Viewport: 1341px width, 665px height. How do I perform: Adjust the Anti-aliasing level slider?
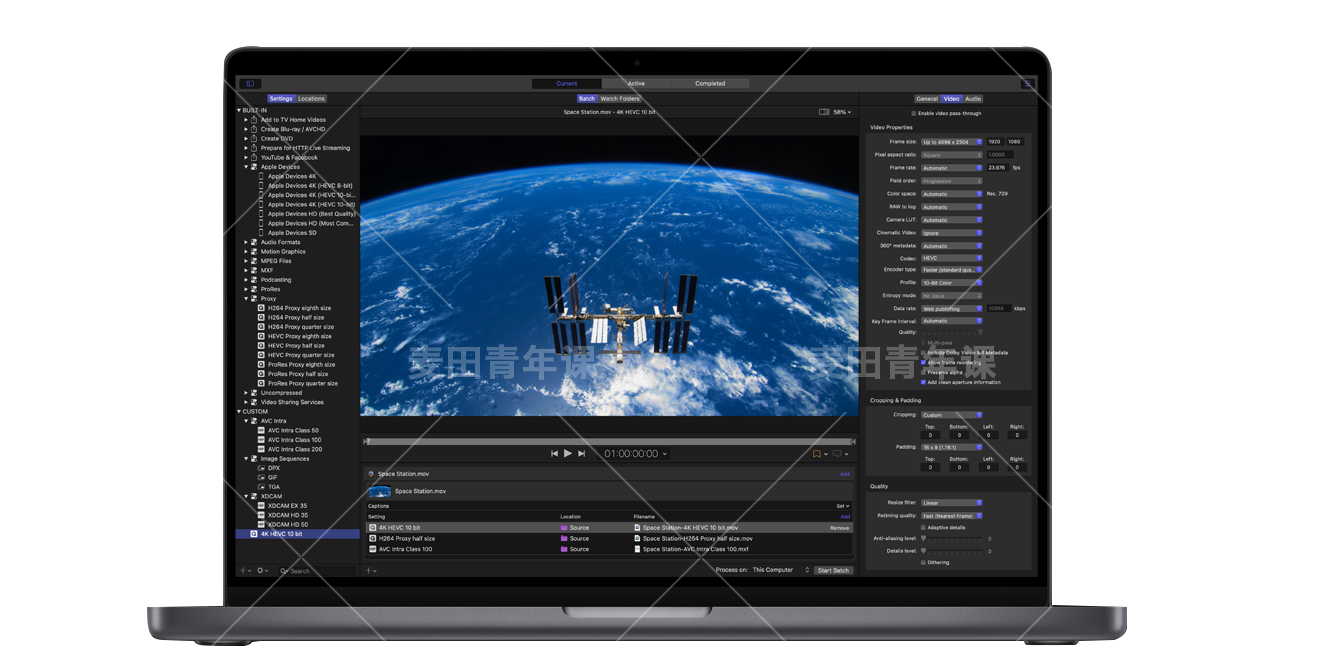click(951, 538)
